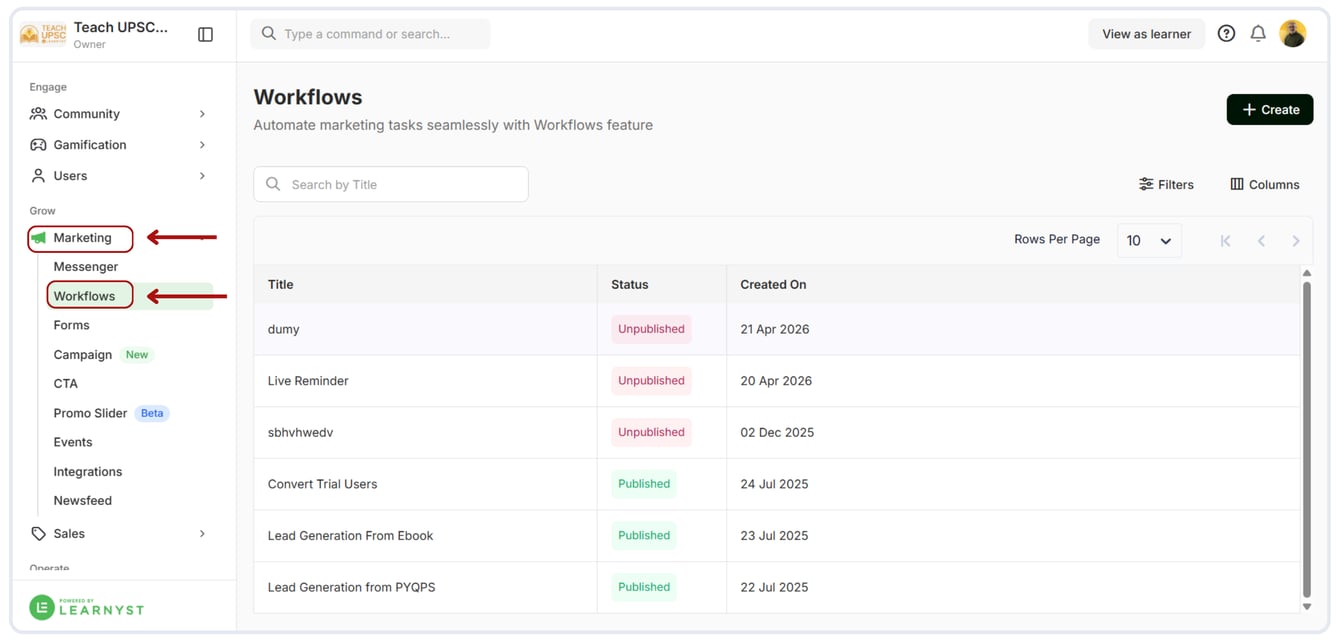
Task: Sort by the Title column header
Action: [x=281, y=285]
